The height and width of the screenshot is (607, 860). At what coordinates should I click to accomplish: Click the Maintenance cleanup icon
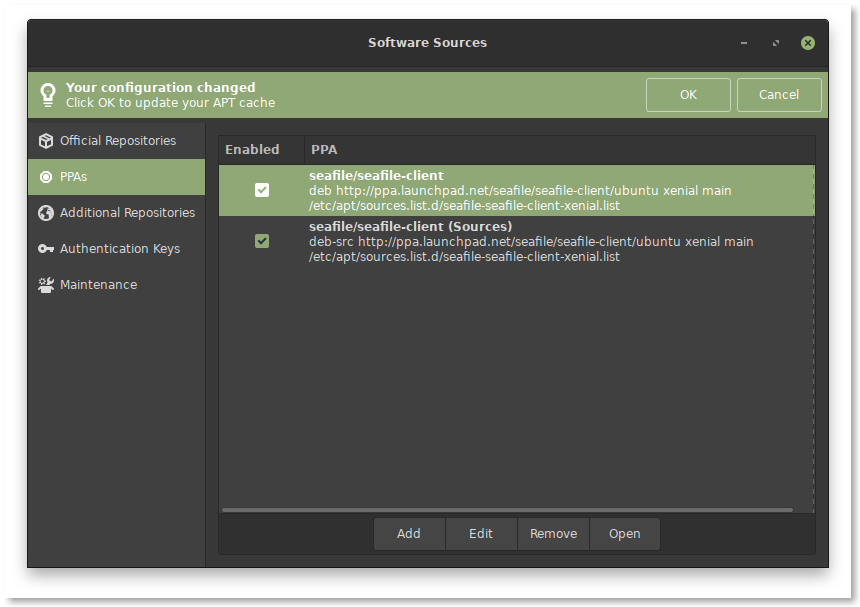click(46, 285)
